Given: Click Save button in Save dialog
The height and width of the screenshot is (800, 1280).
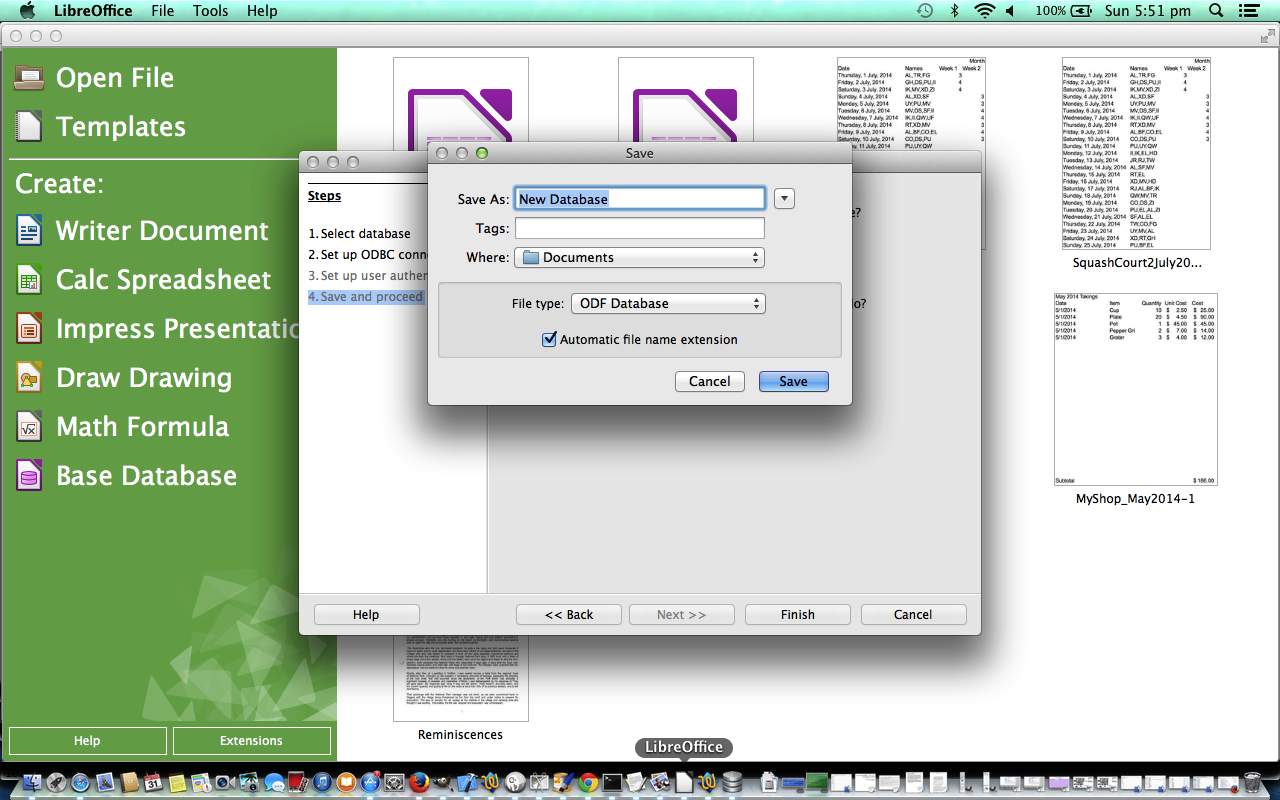Looking at the screenshot, I should (794, 382).
